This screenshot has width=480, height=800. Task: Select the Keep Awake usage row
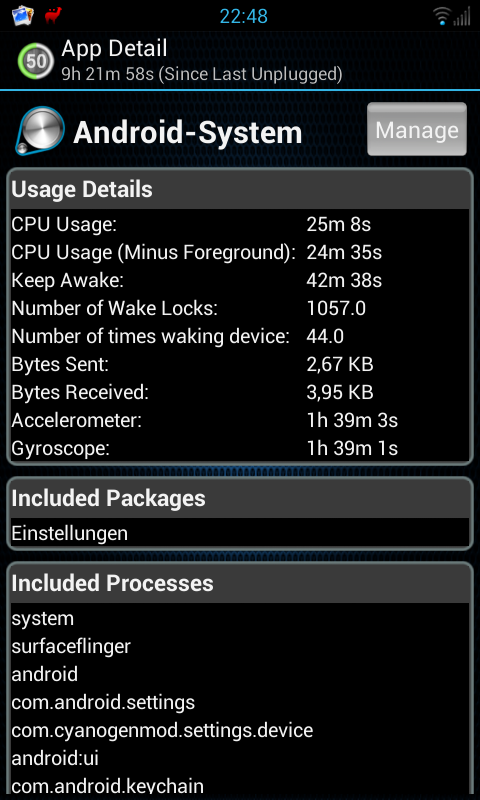pos(240,280)
